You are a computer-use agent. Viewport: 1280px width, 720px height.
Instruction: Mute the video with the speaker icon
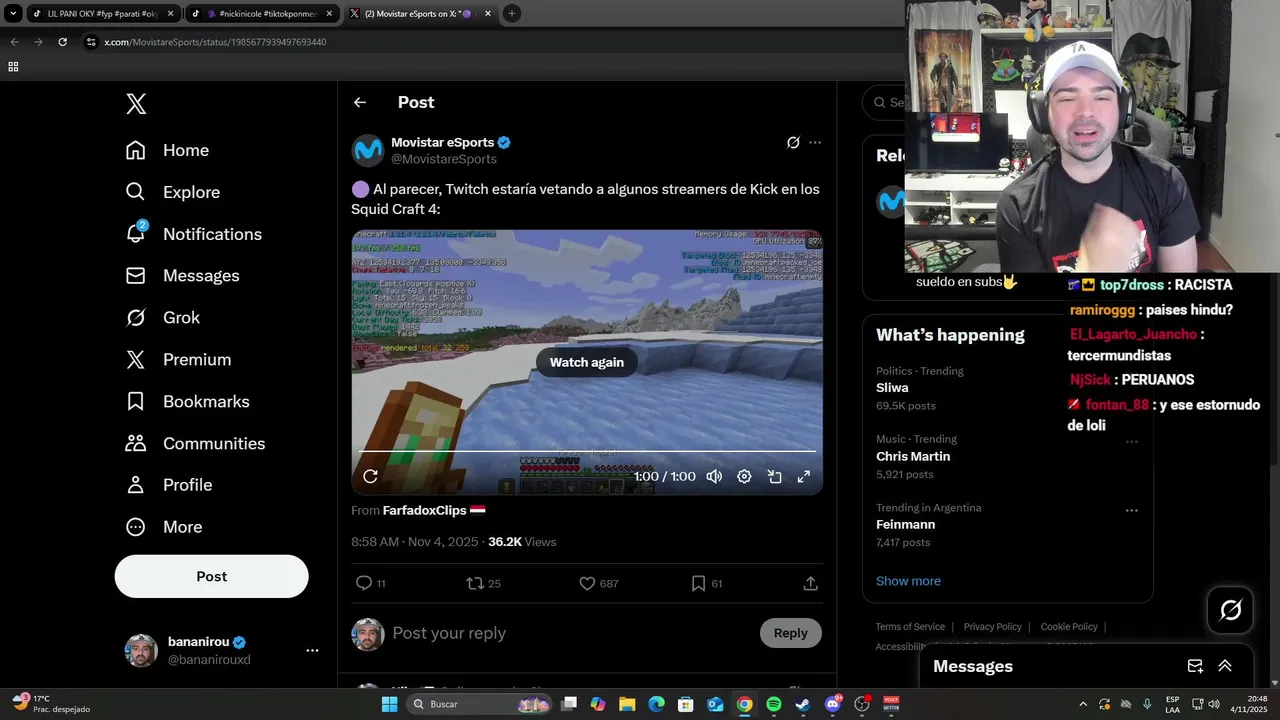(x=714, y=477)
